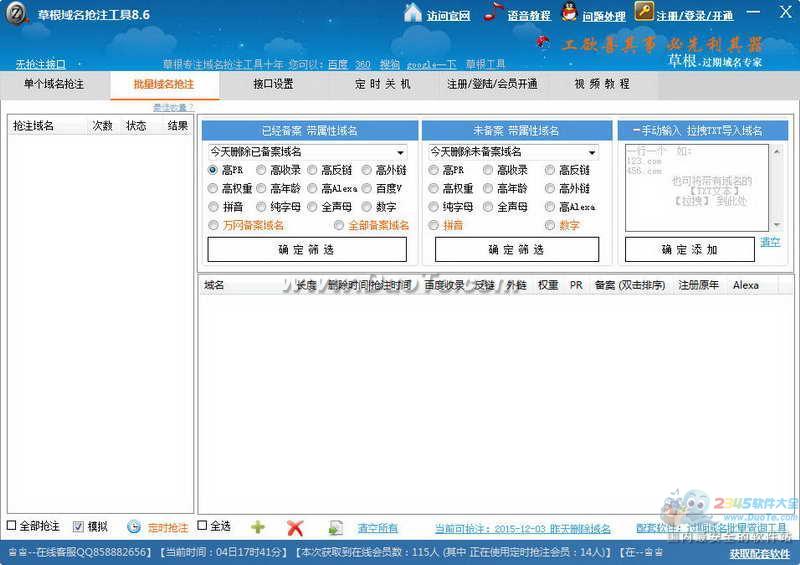Image resolution: width=800 pixels, height=565 pixels.
Task: Uncheck the 模拟 checkbox
Action: point(79,526)
